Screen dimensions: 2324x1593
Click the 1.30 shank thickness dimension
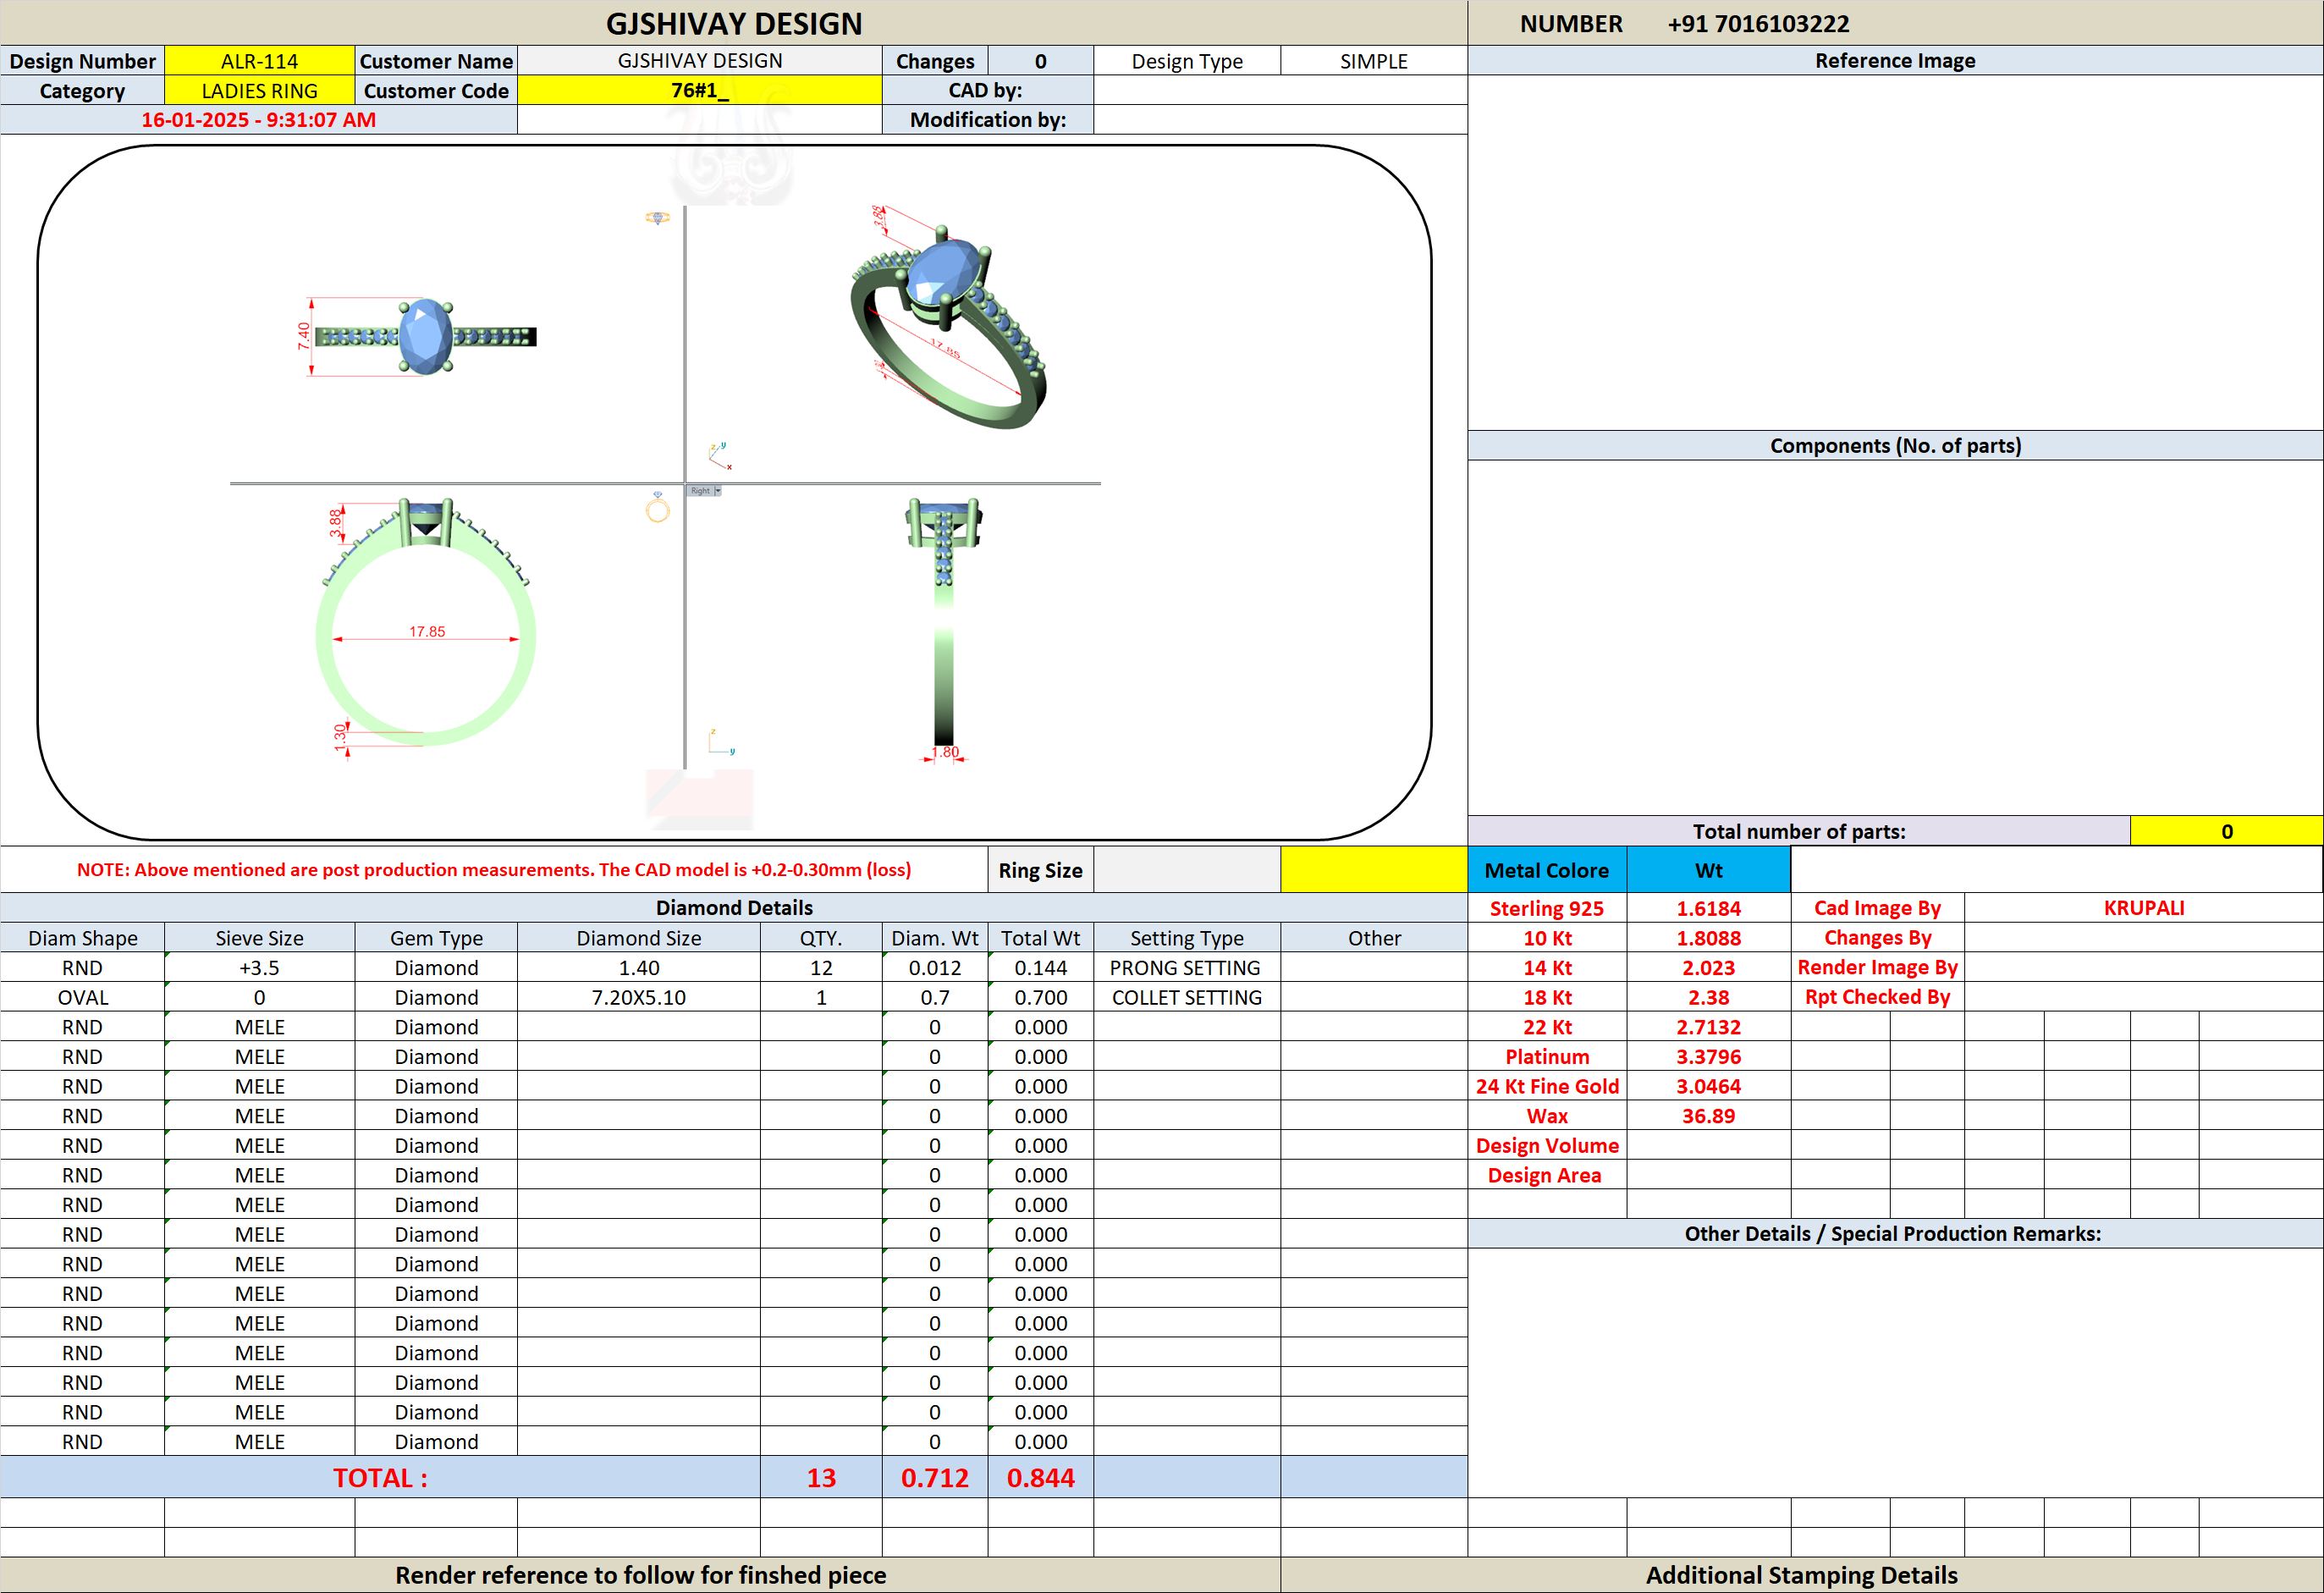340,736
